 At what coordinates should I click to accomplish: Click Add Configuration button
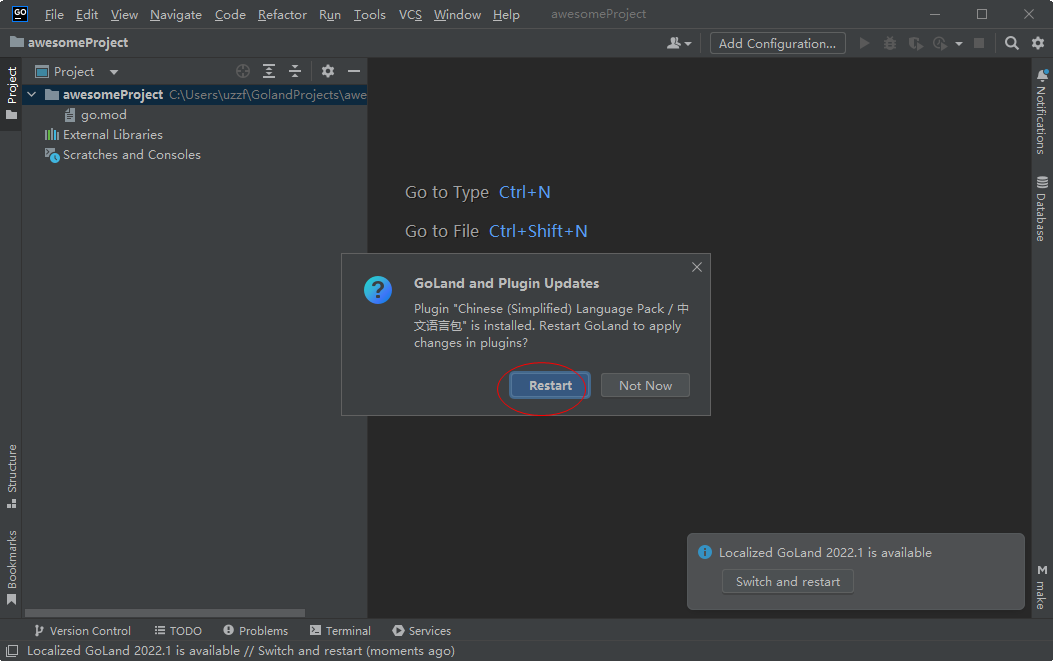pos(778,43)
